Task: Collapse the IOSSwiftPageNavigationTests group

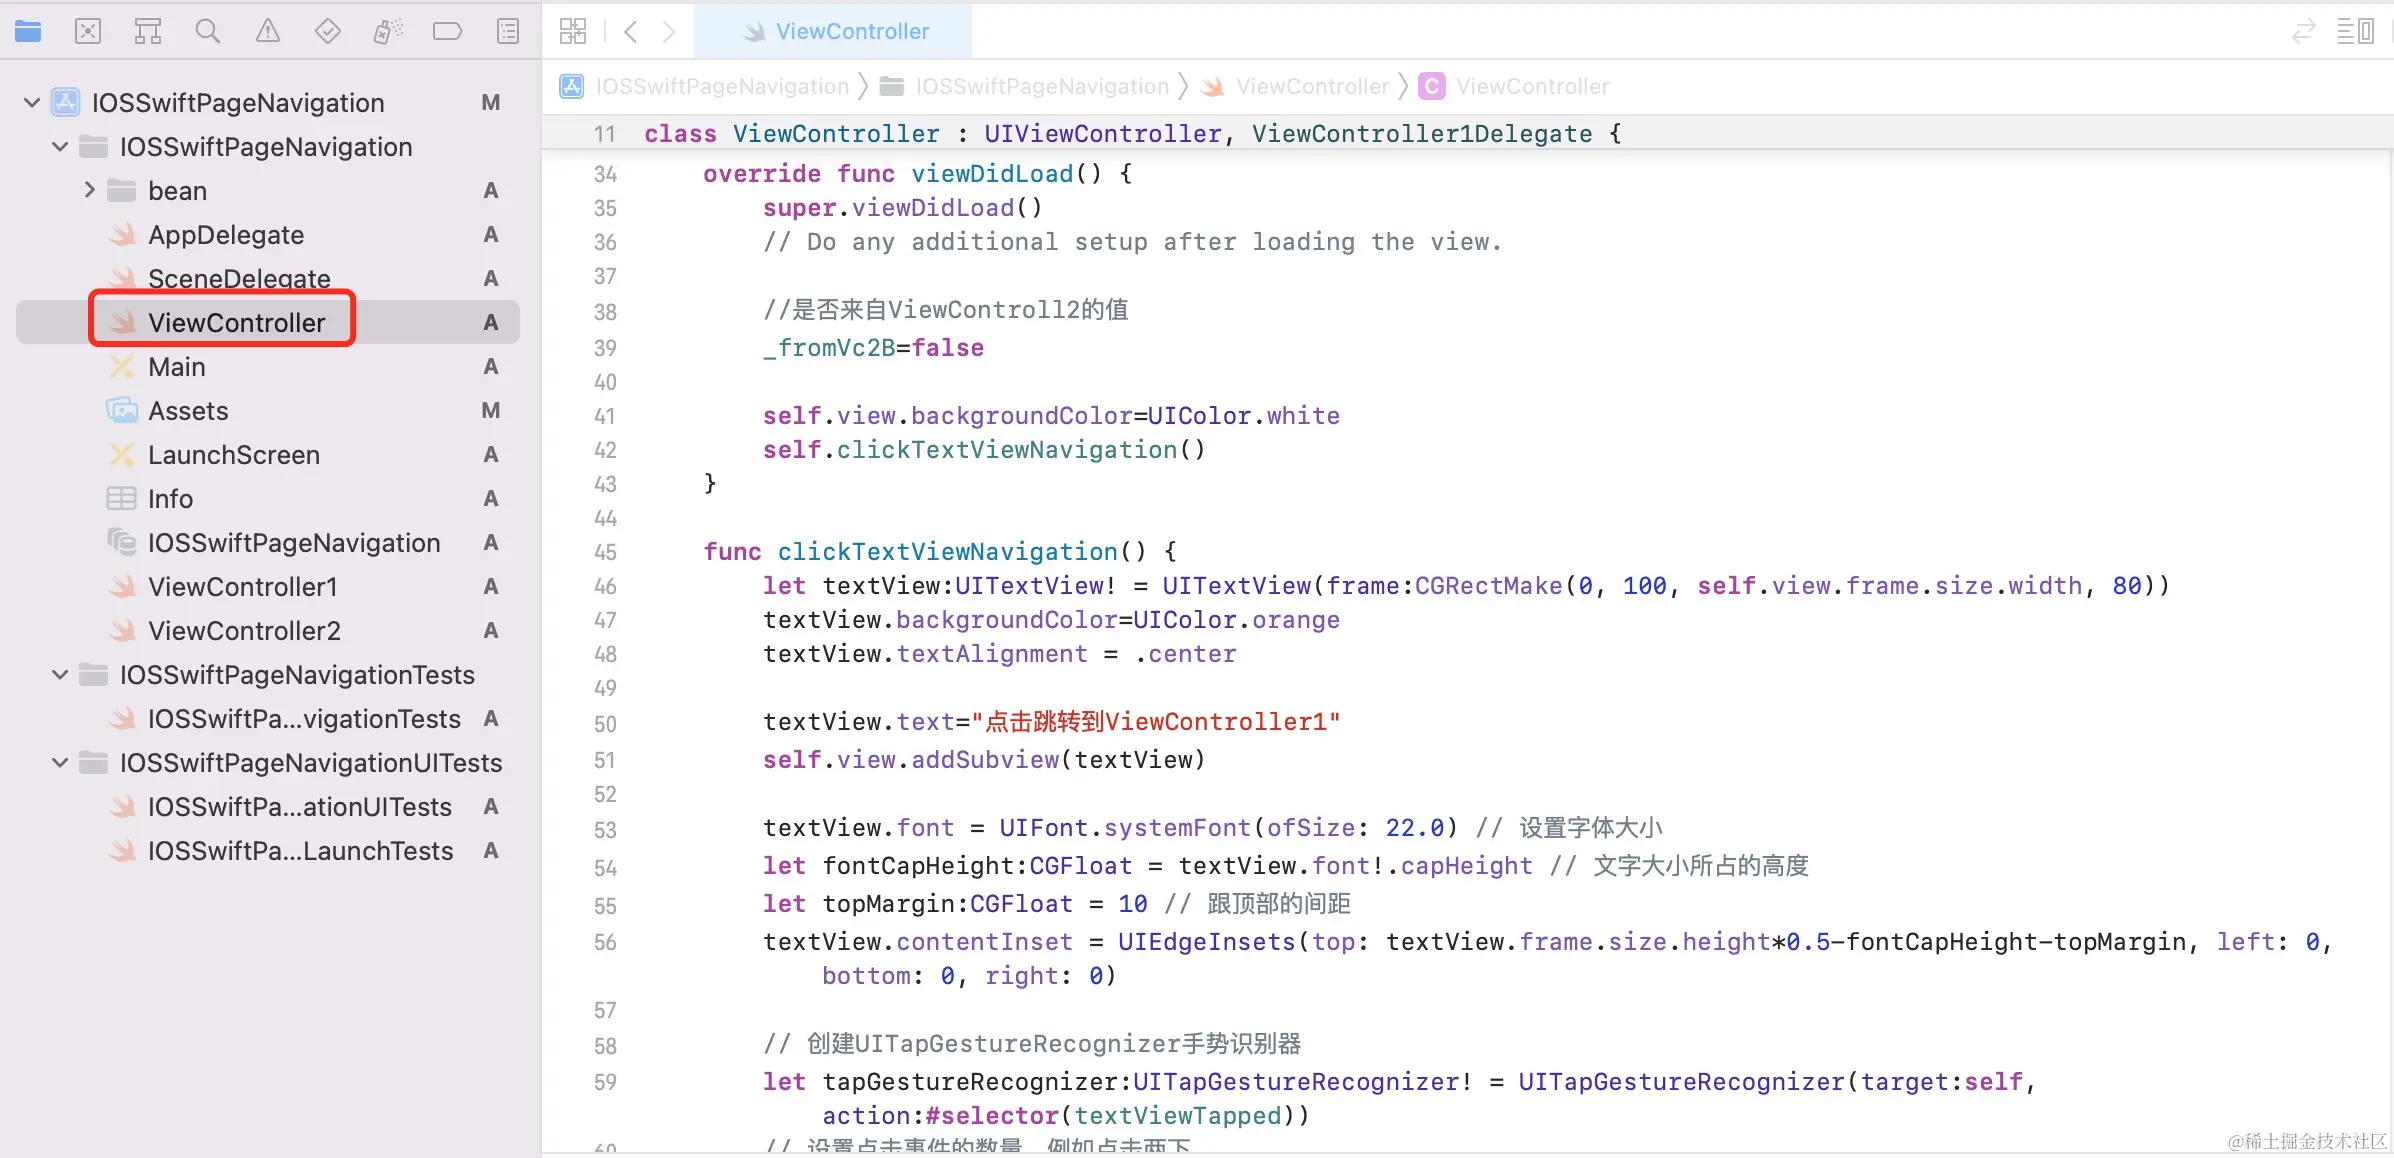Action: click(60, 675)
